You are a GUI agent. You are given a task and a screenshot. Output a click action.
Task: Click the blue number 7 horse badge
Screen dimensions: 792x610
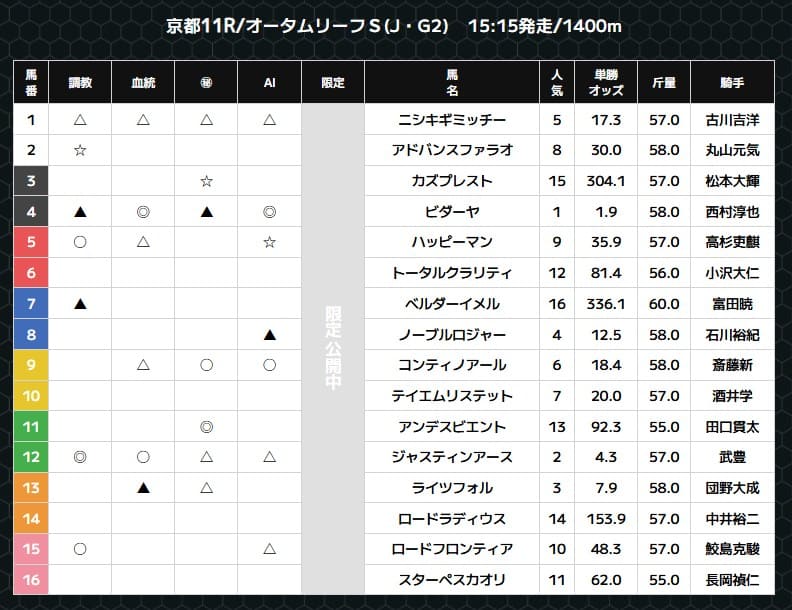31,303
